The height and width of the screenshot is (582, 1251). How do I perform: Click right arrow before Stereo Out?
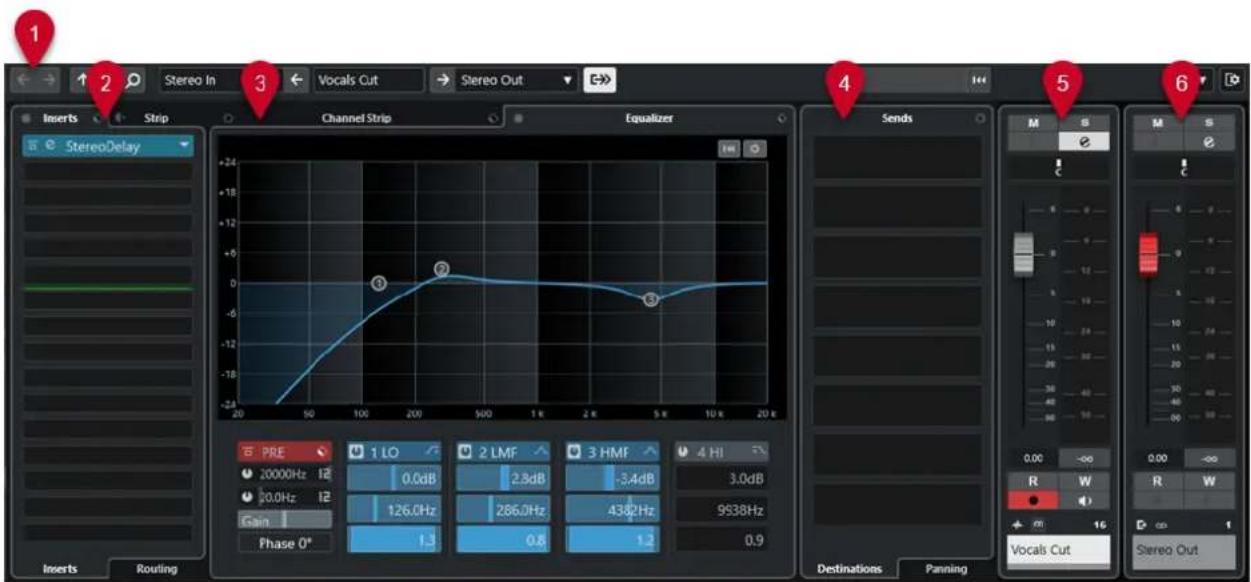443,80
